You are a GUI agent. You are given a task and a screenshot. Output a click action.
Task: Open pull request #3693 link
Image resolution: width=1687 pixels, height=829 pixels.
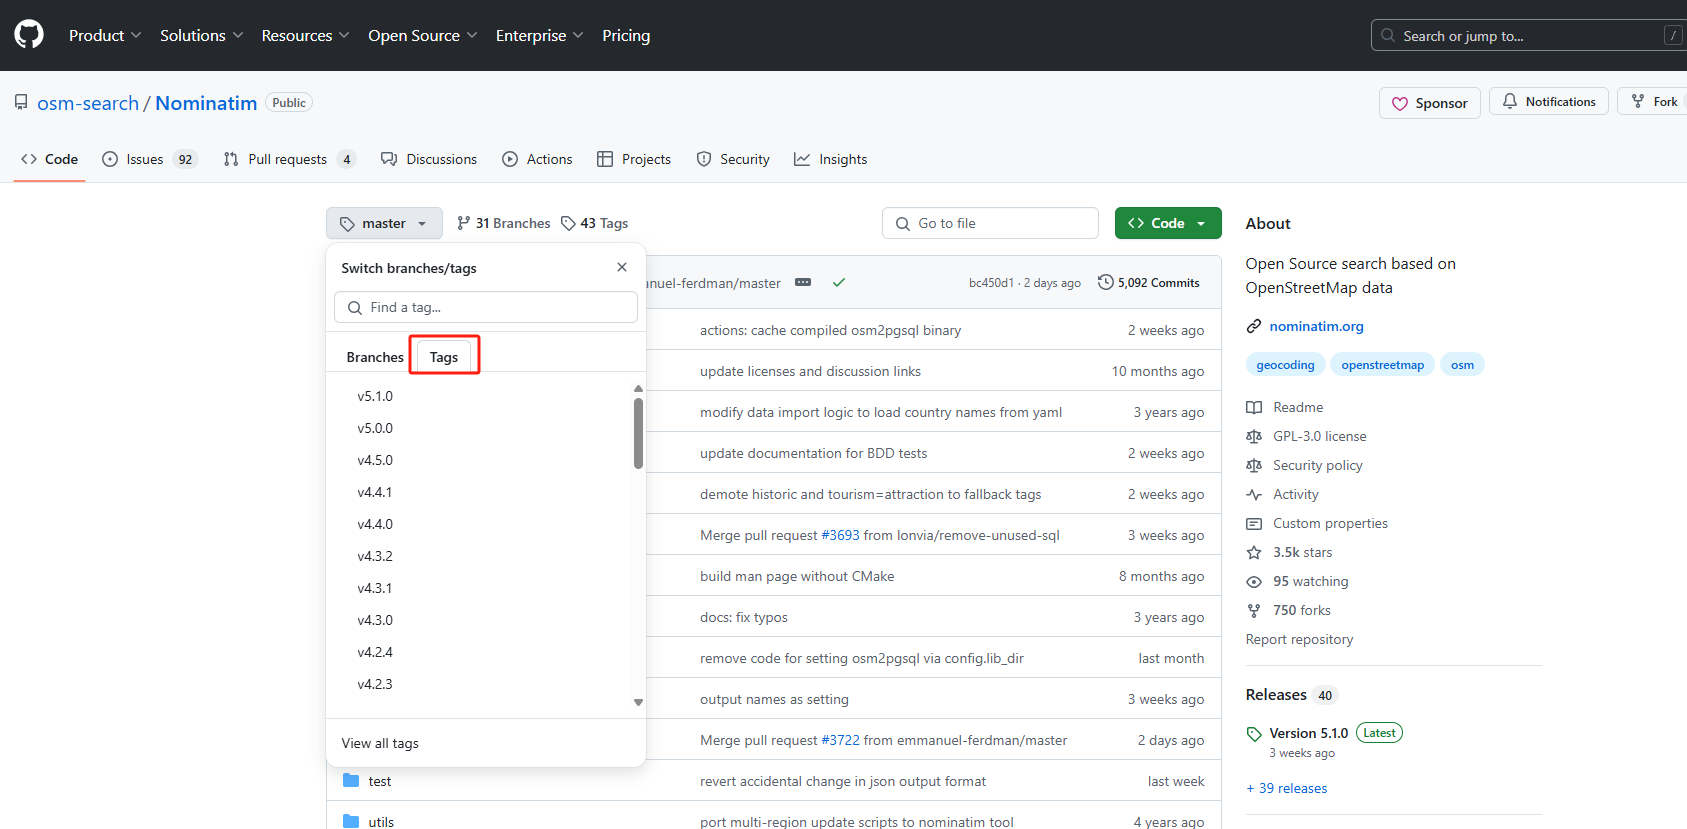point(840,535)
